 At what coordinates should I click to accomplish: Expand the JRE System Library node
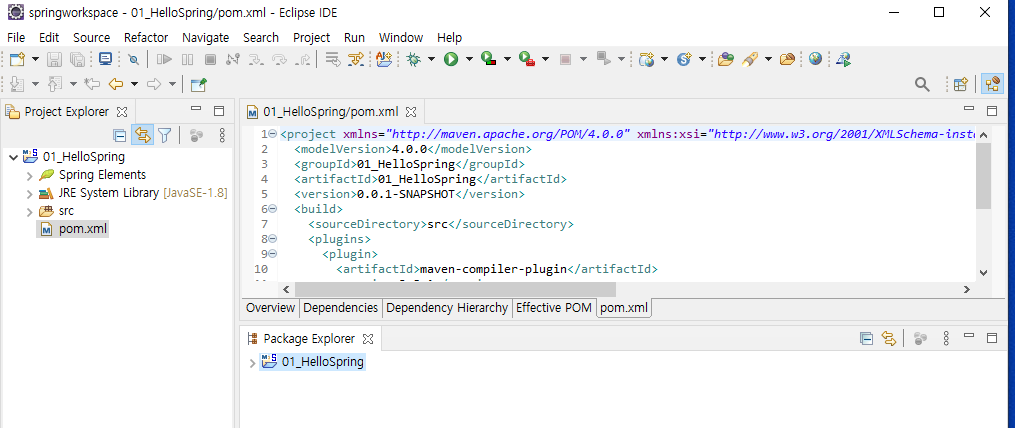point(29,193)
